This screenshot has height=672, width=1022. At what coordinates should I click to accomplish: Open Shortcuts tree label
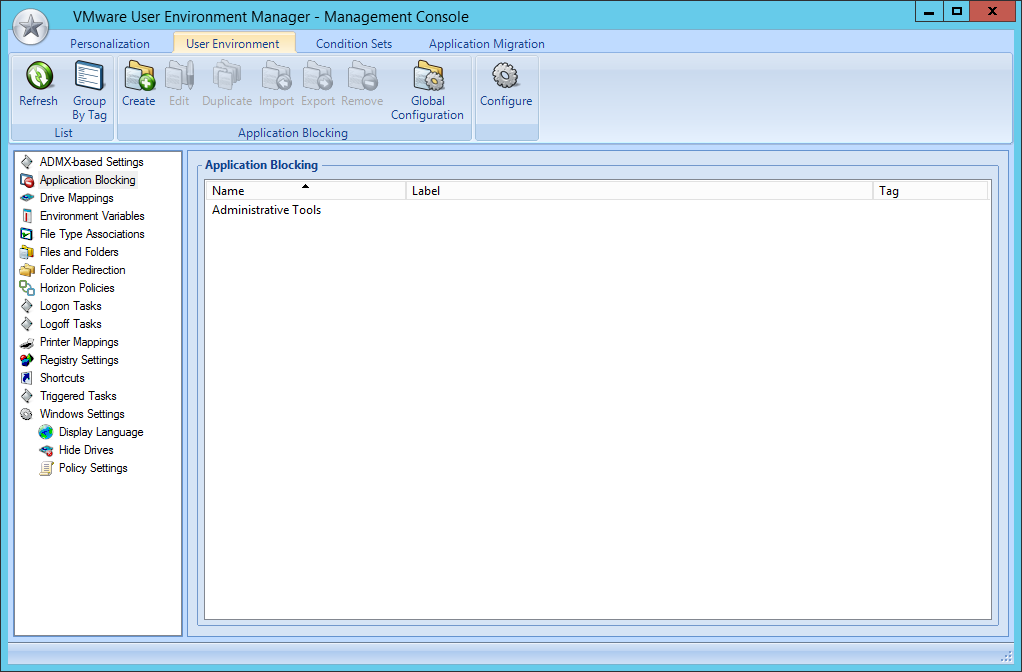pos(62,378)
